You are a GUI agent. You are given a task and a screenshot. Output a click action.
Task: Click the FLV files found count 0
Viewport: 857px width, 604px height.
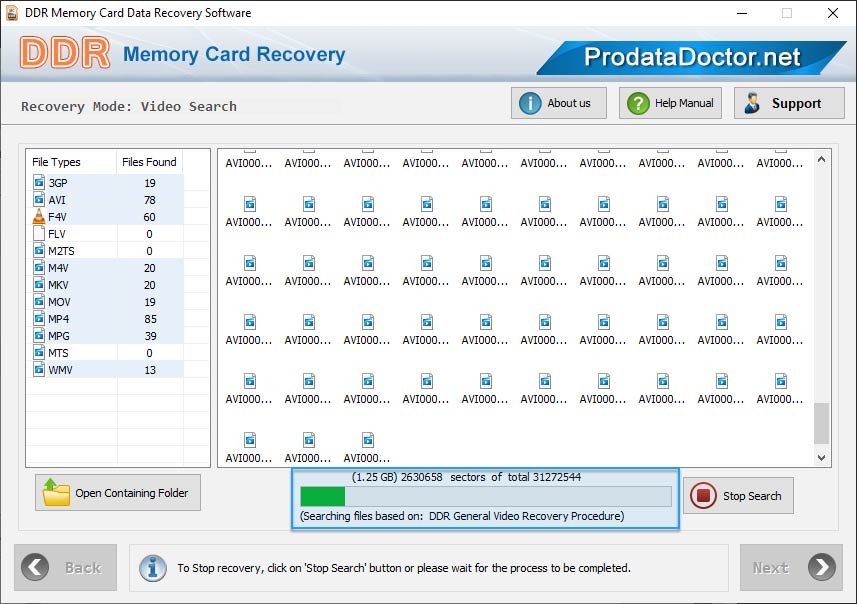click(x=149, y=234)
